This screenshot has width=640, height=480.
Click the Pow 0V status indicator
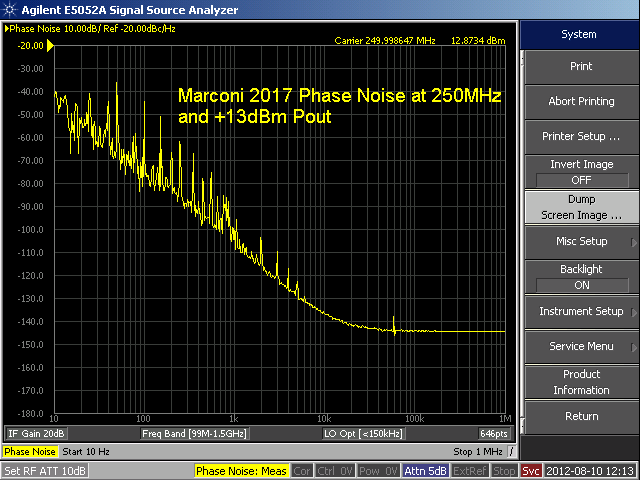coord(379,471)
